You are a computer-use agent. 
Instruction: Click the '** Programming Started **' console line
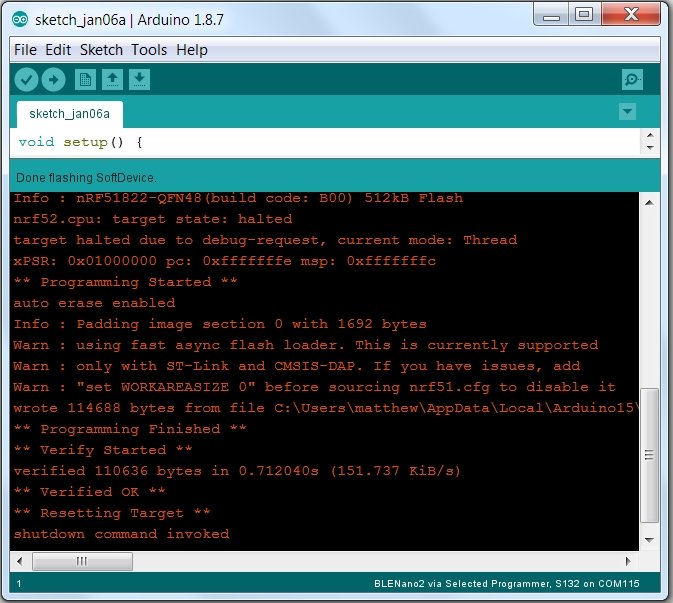(125, 282)
